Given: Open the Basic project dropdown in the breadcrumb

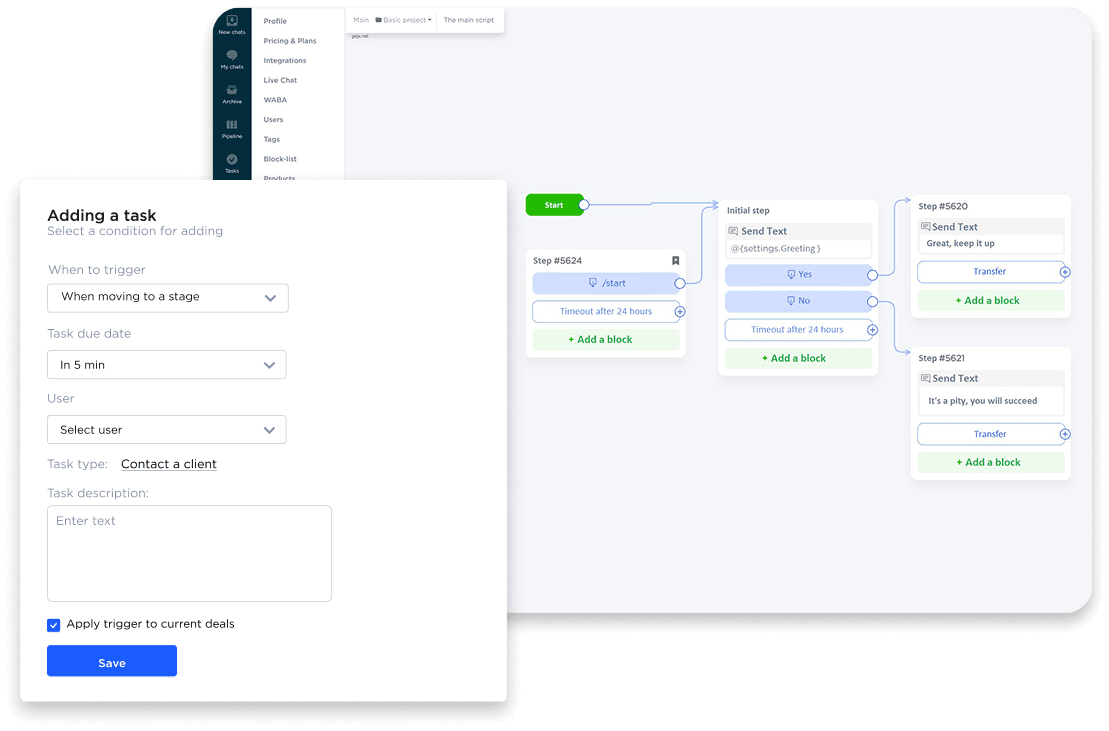Looking at the screenshot, I should [x=403, y=20].
